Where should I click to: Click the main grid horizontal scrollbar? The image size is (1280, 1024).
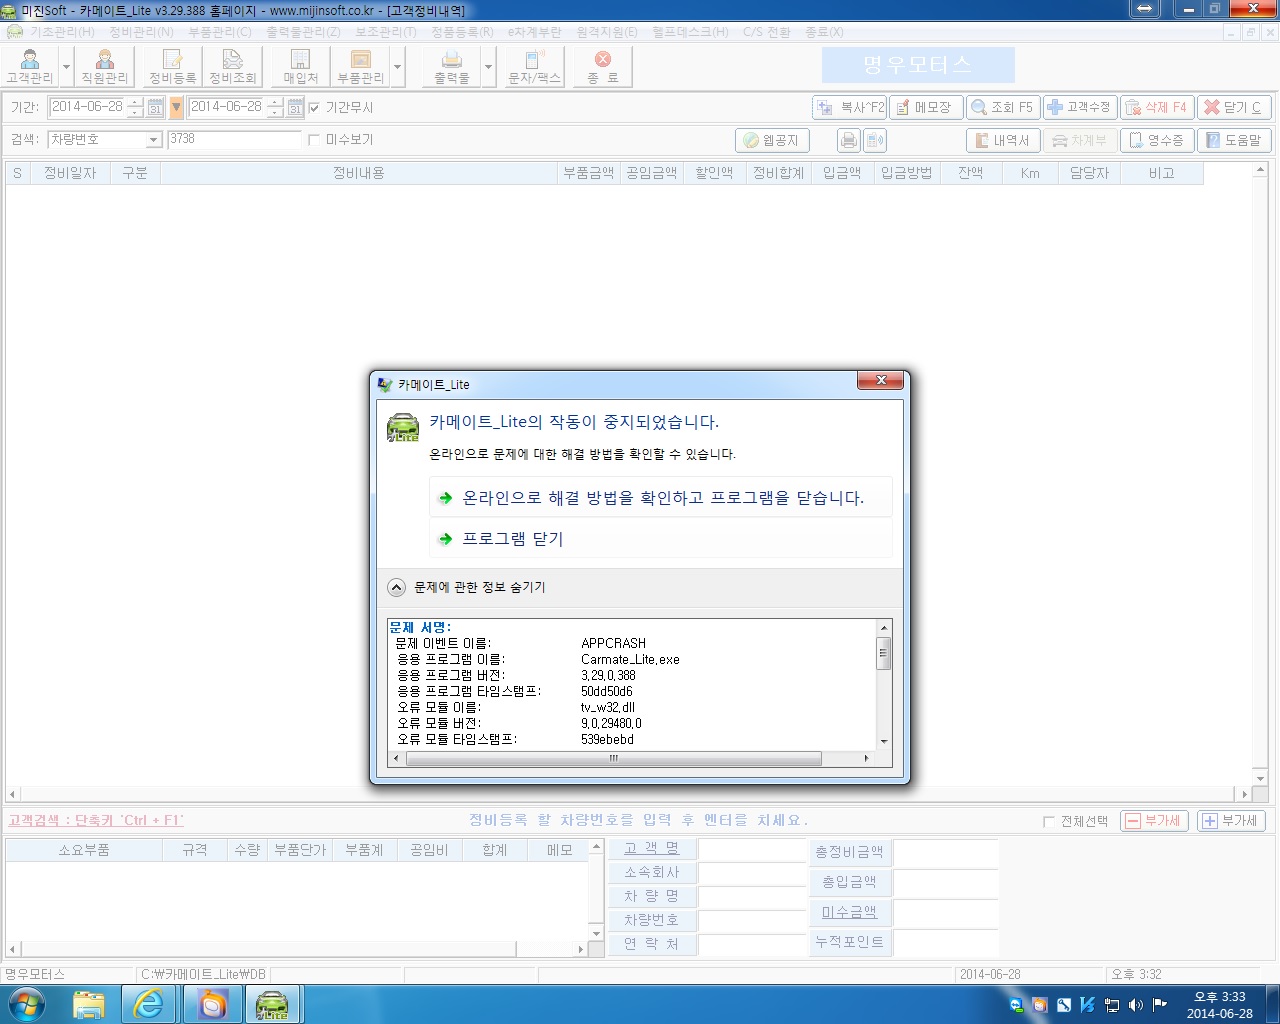tap(628, 794)
